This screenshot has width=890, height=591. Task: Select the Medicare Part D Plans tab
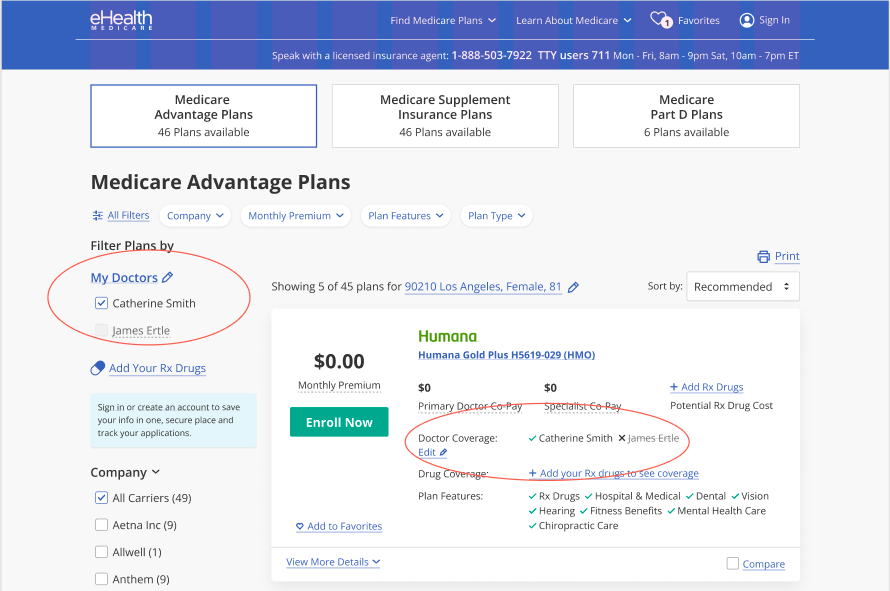coord(686,116)
